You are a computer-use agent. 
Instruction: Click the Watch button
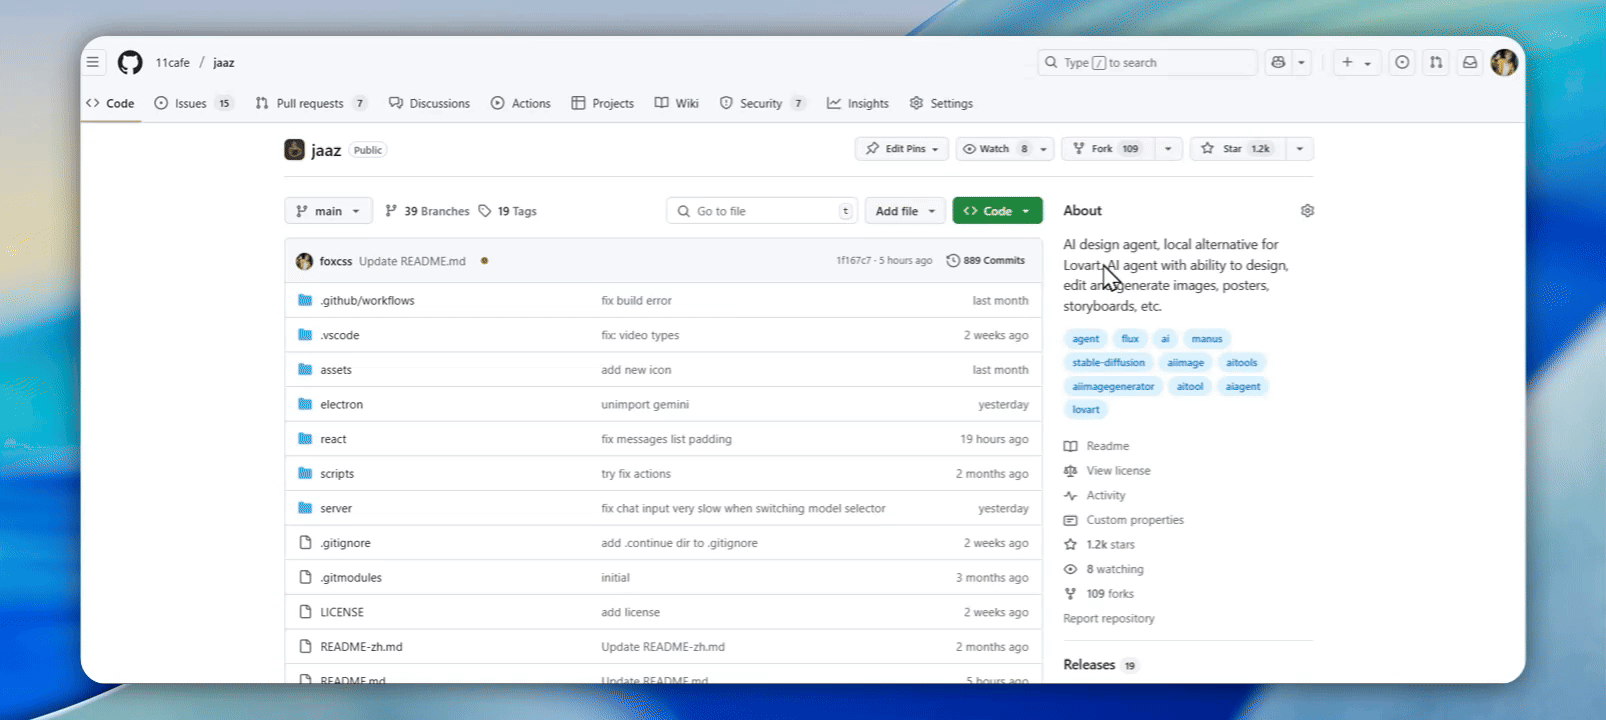994,149
